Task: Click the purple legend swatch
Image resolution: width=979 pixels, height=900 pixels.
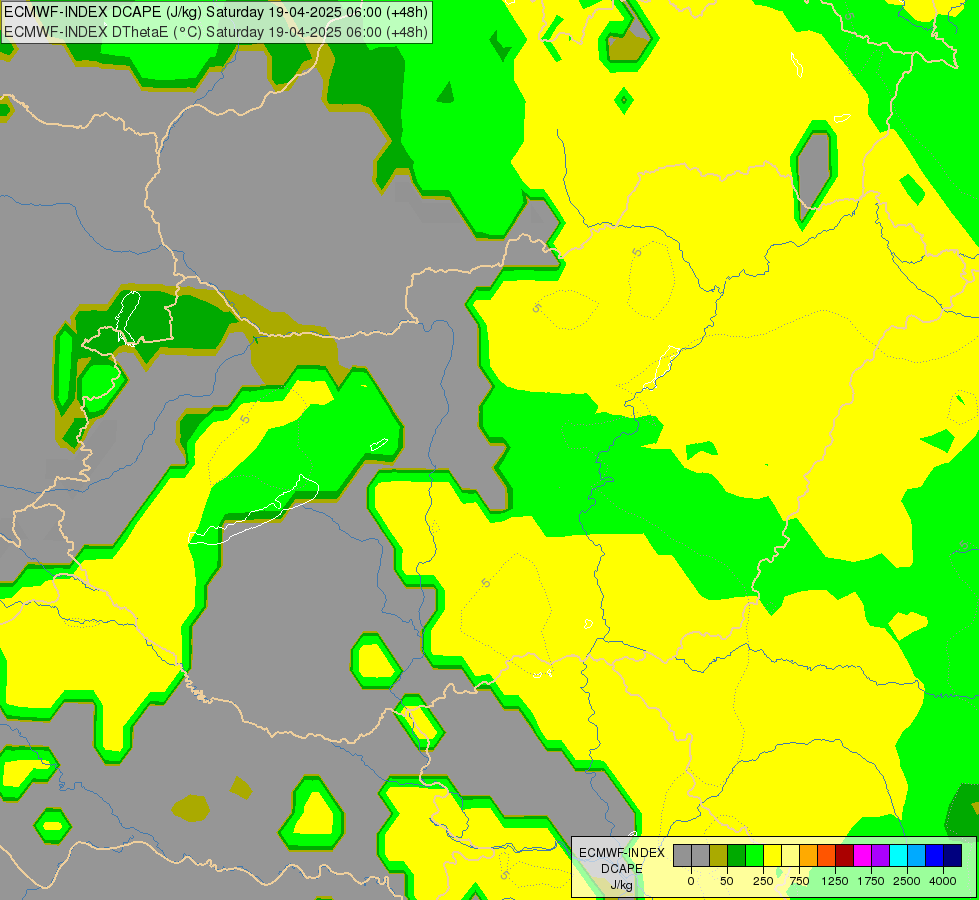Action: (881, 856)
